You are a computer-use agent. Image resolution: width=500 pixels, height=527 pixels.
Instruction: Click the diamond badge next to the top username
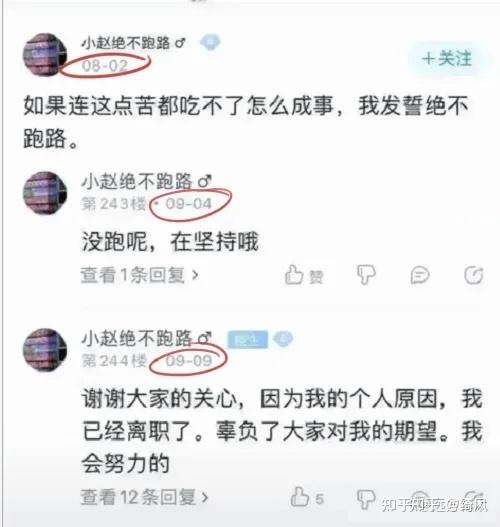(210, 42)
